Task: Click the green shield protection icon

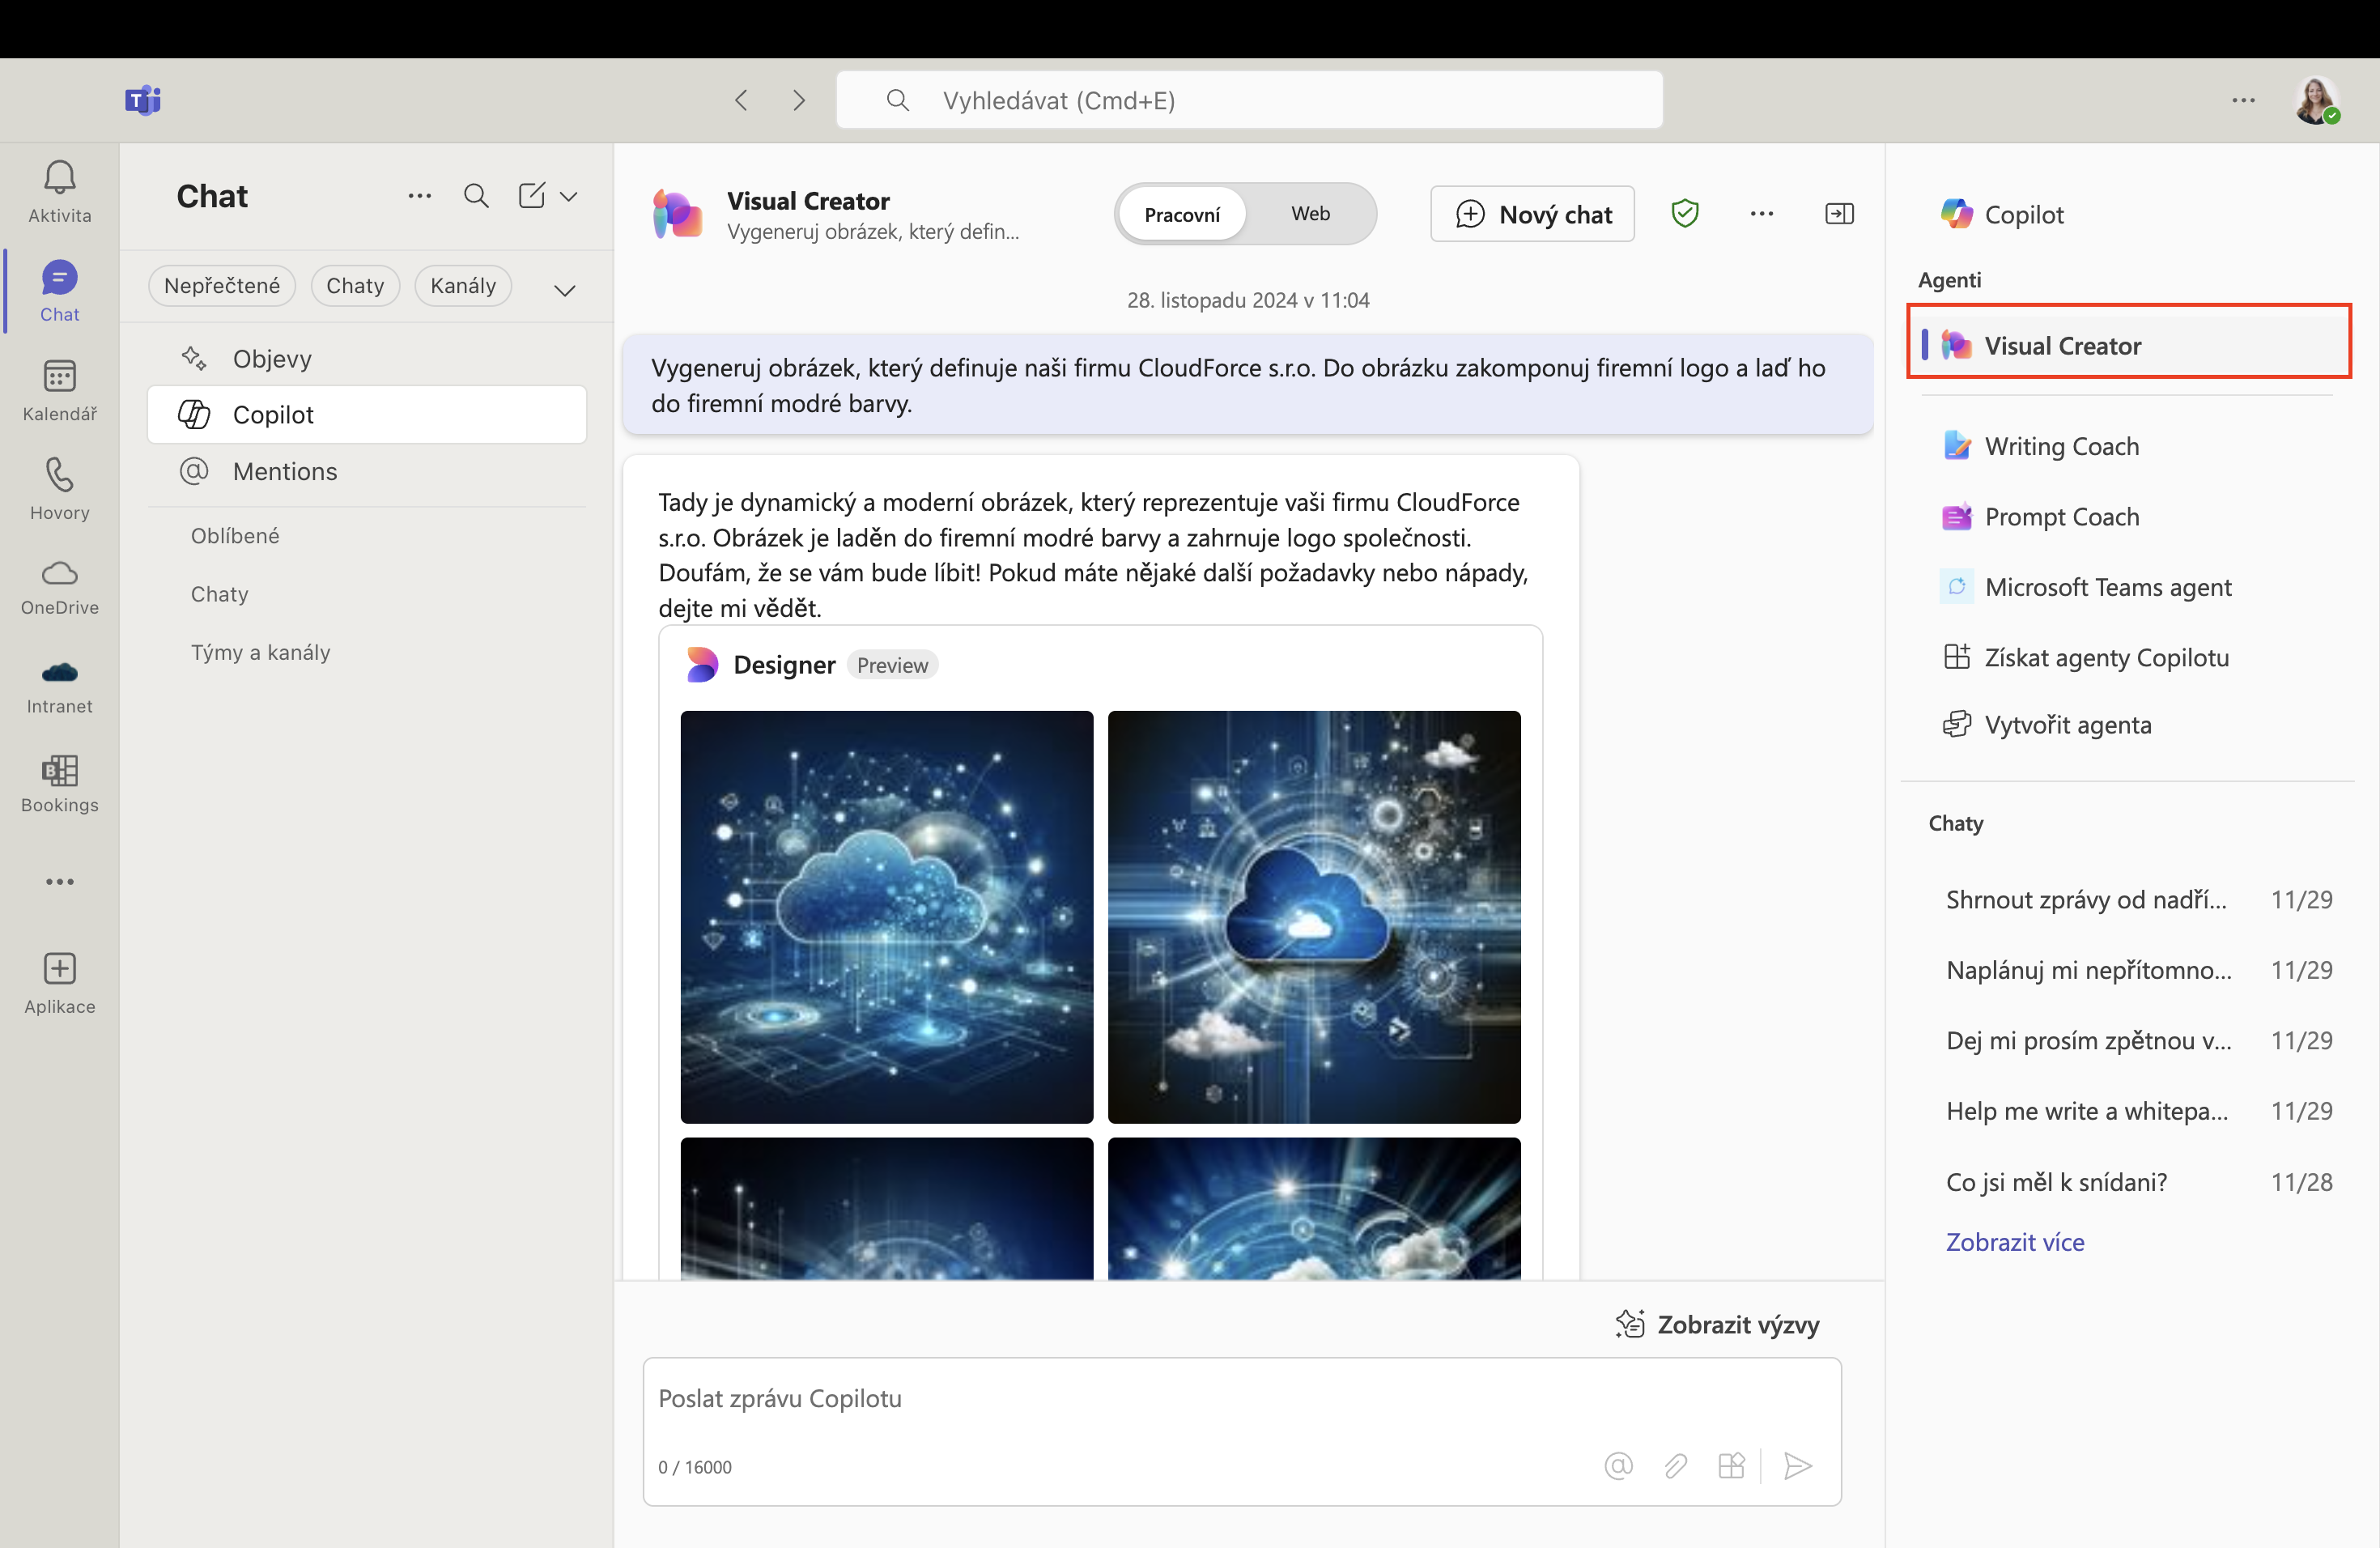Action: point(1685,213)
